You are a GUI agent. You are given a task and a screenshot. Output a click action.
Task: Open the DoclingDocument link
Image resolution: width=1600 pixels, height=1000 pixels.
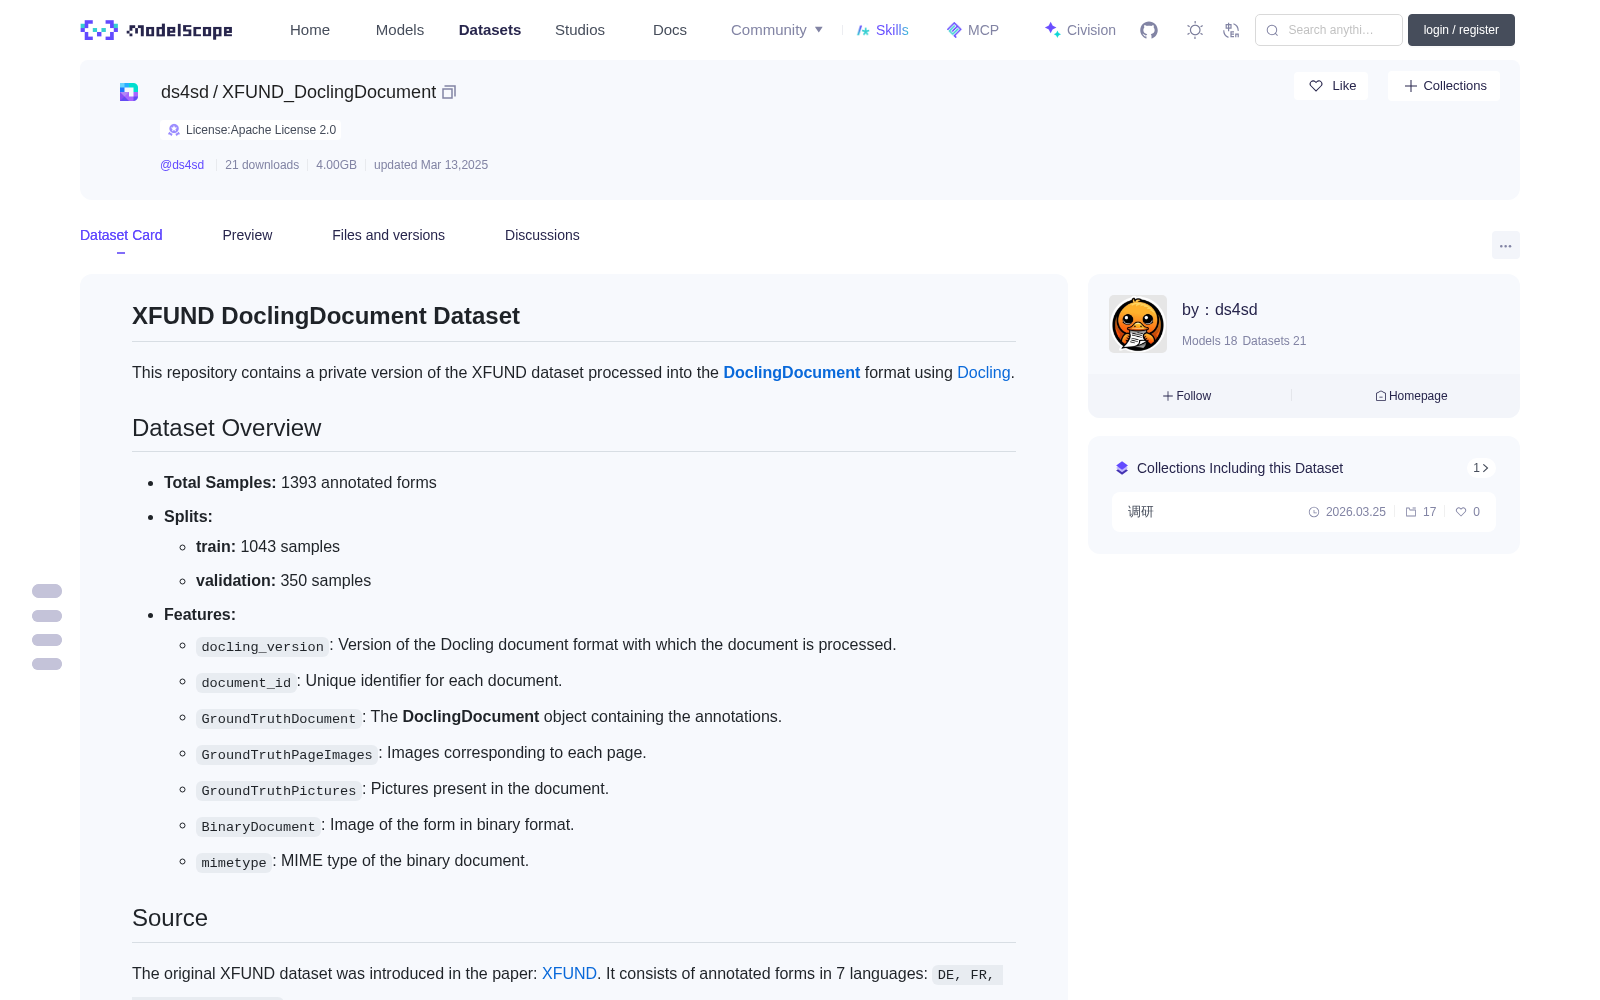pyautogui.click(x=791, y=372)
